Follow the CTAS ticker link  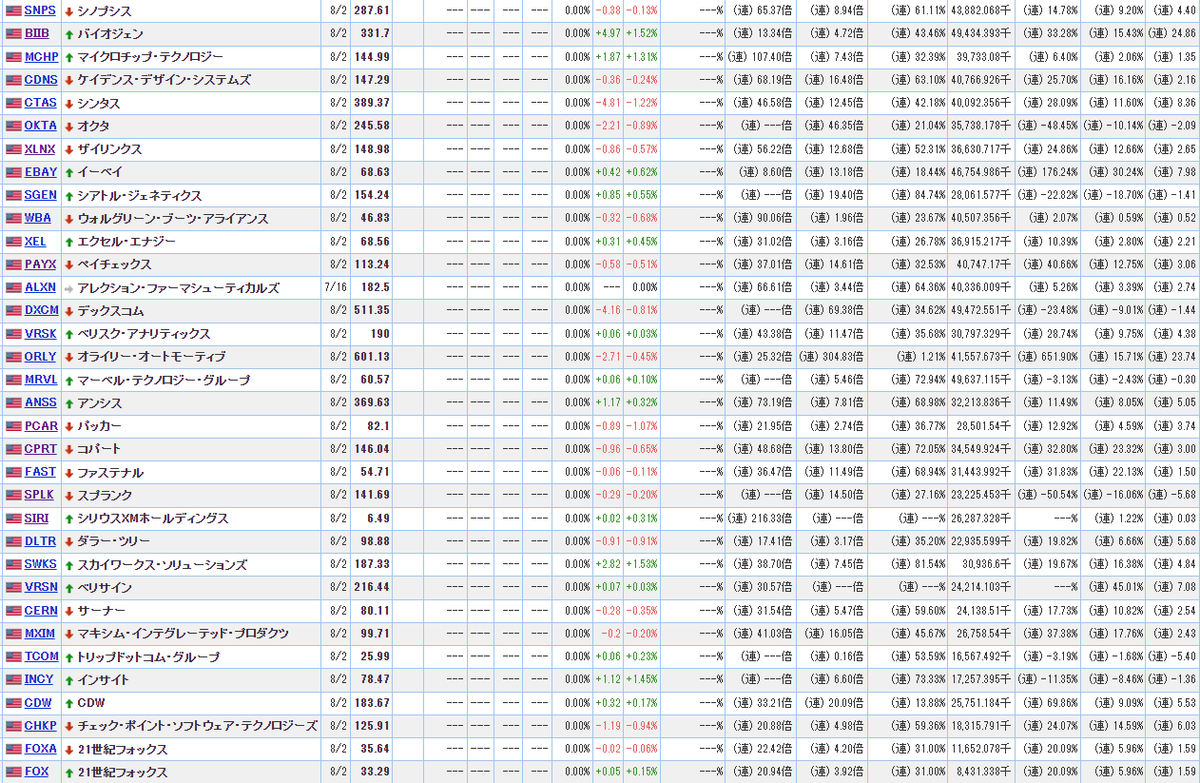pyautogui.click(x=41, y=103)
